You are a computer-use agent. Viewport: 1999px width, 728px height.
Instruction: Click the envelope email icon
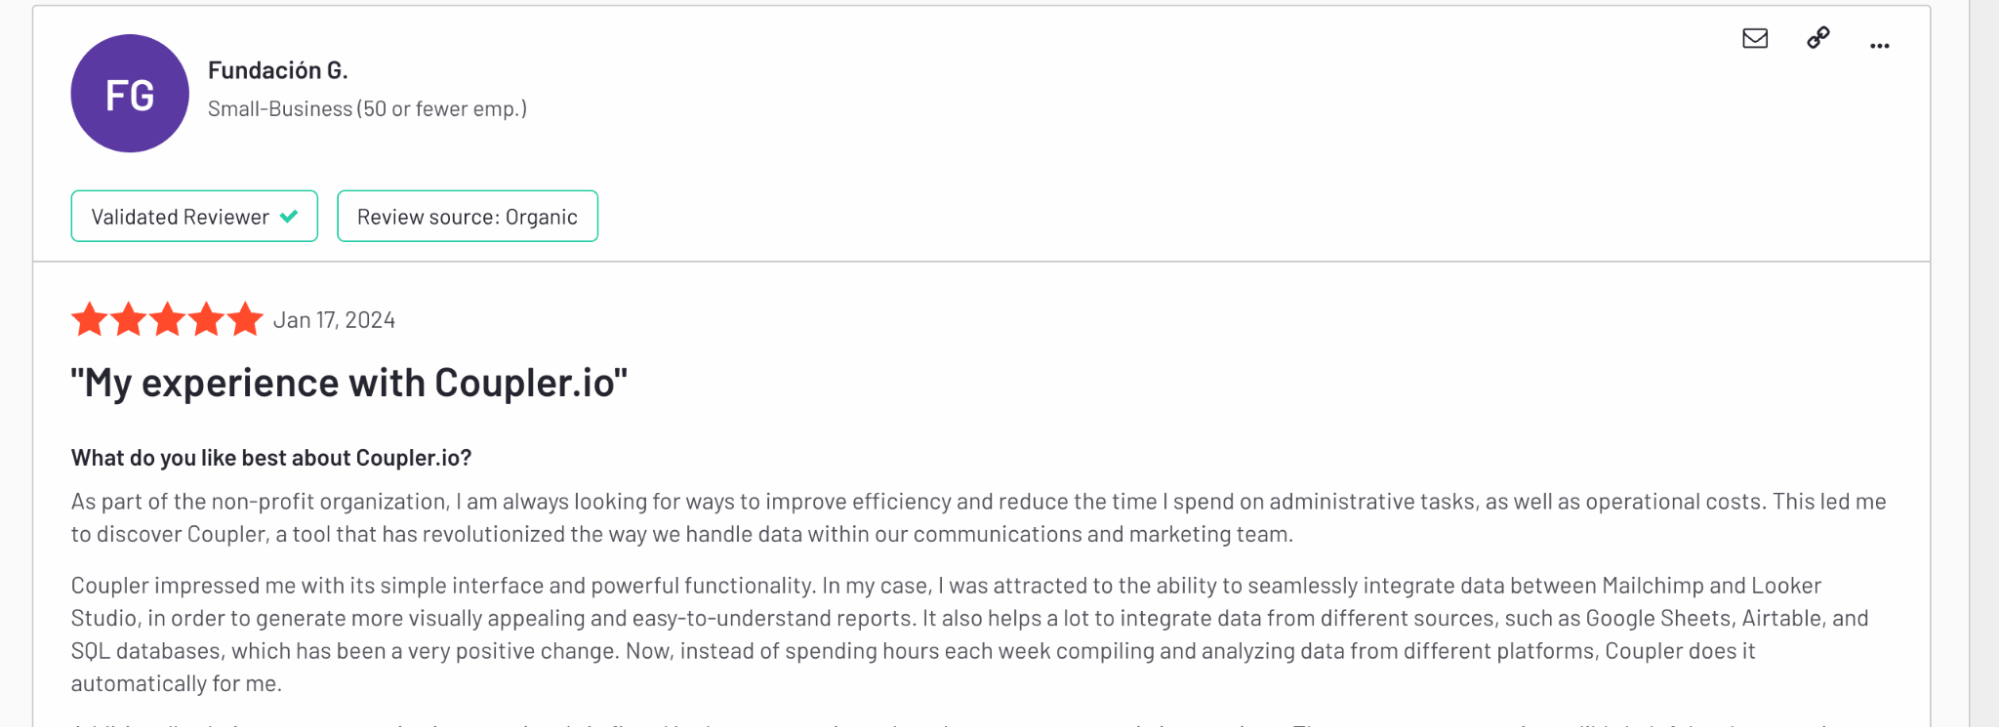pos(1755,38)
